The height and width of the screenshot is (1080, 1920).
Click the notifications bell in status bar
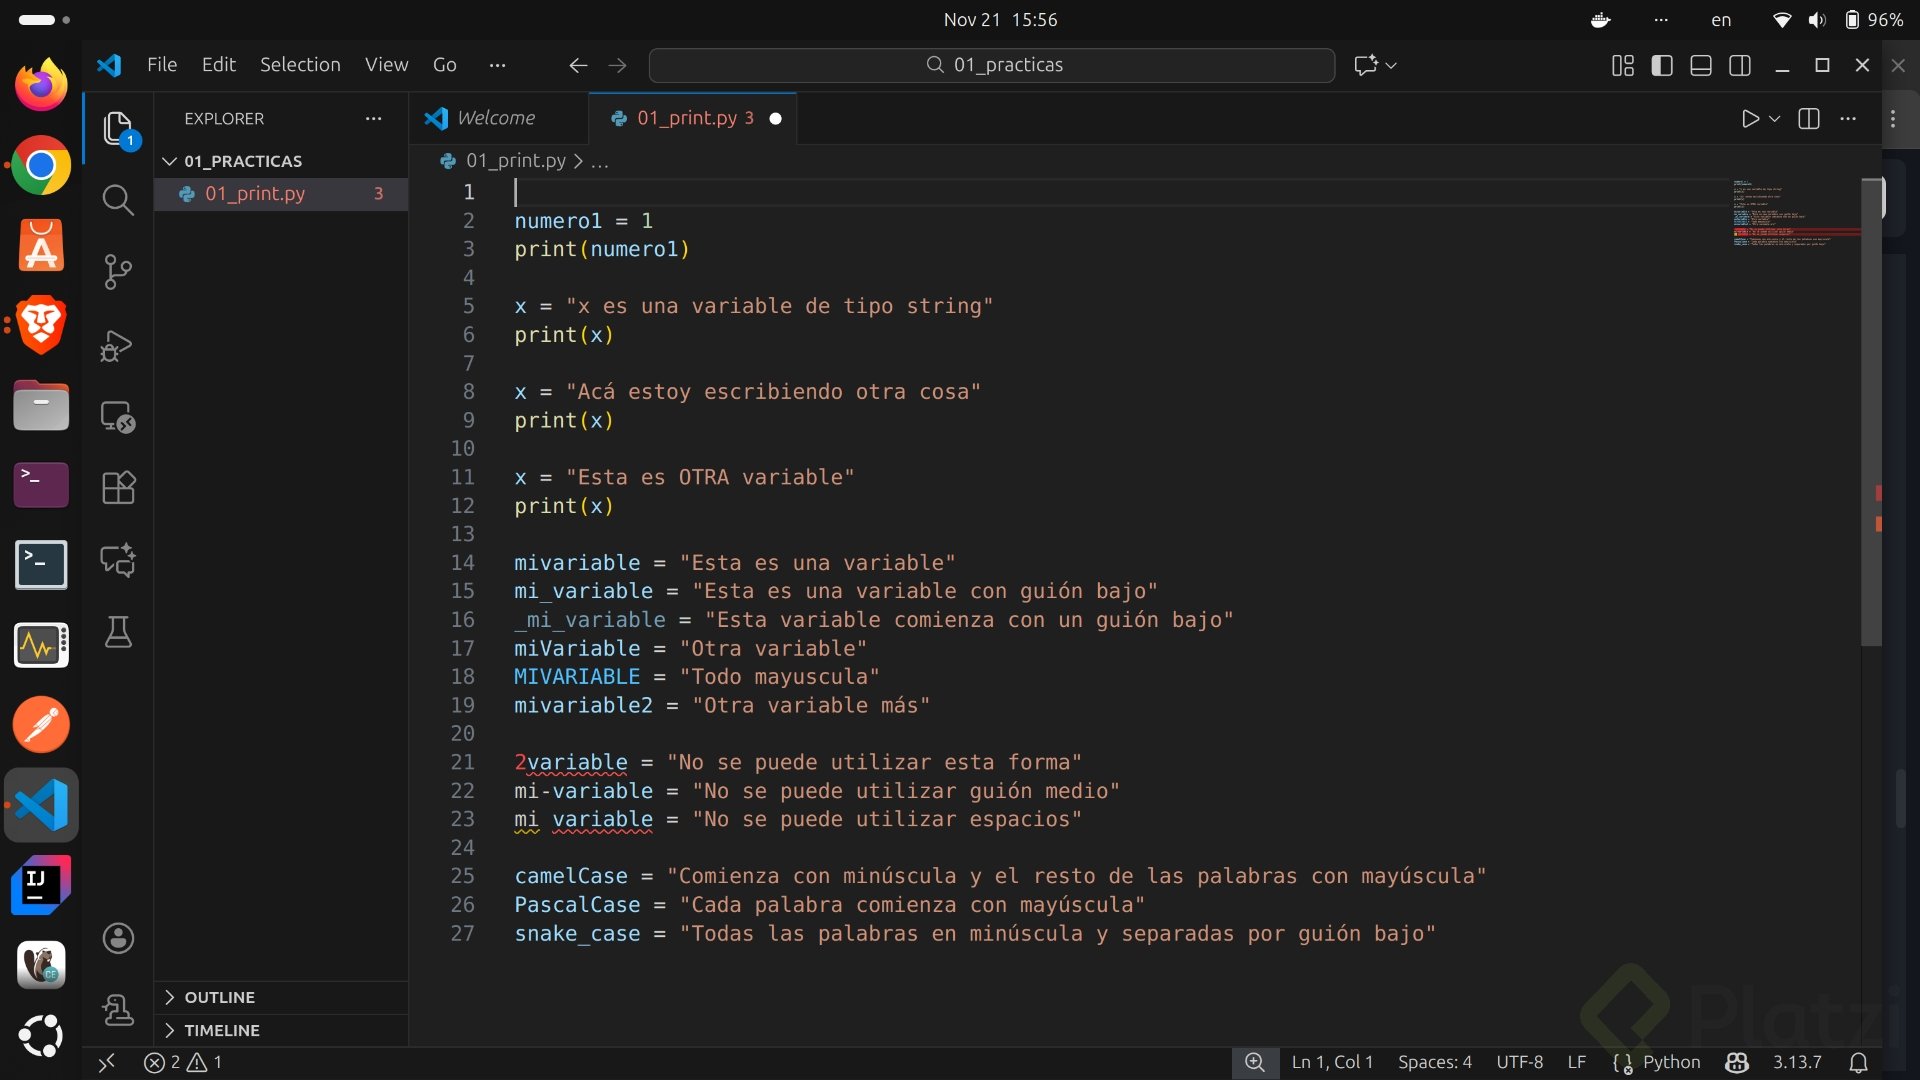[1858, 1062]
